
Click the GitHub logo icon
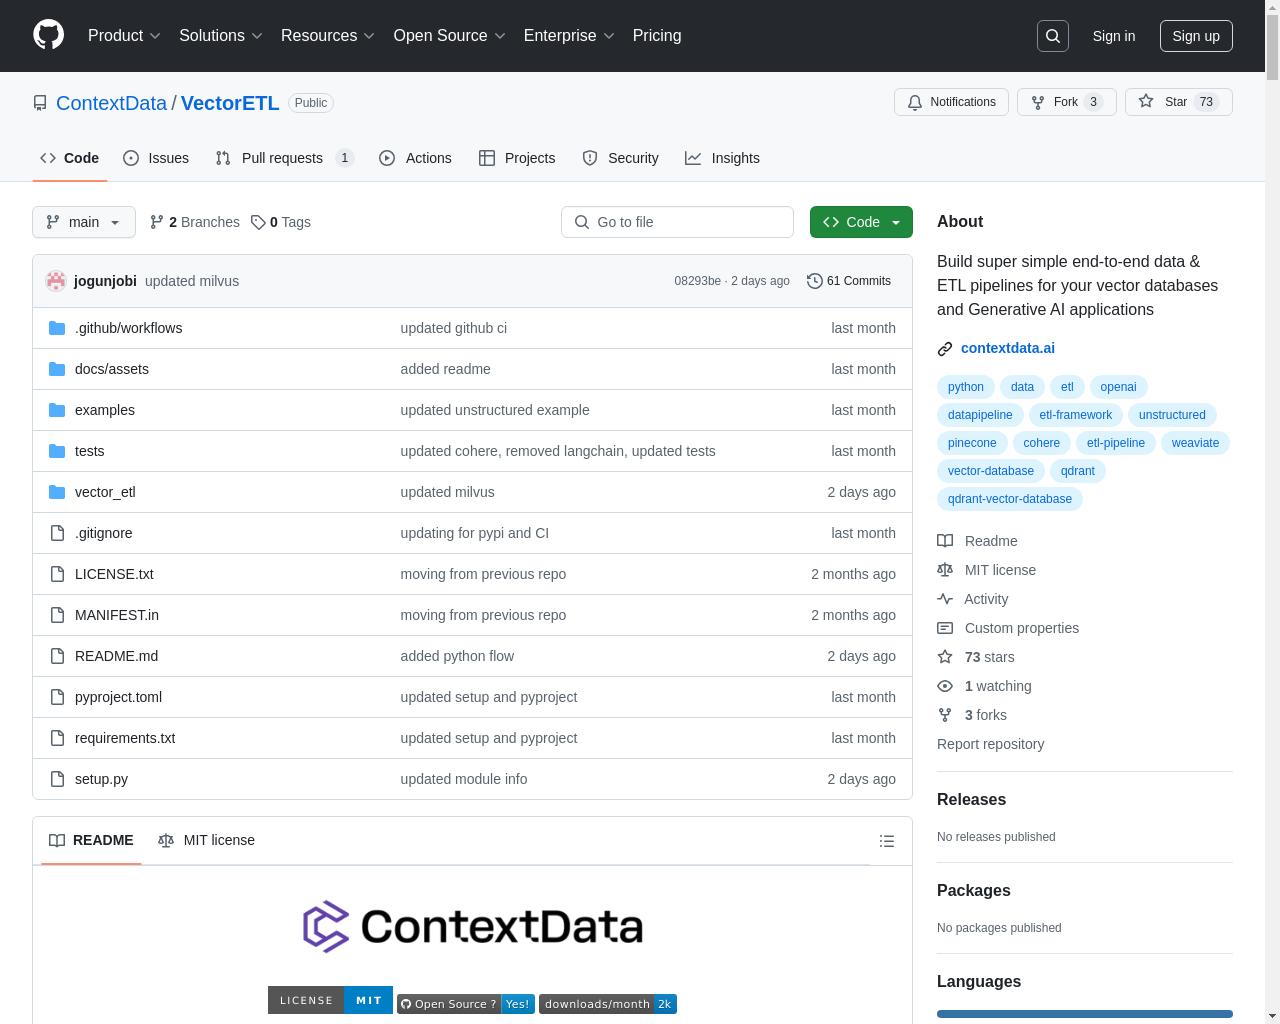tap(48, 35)
